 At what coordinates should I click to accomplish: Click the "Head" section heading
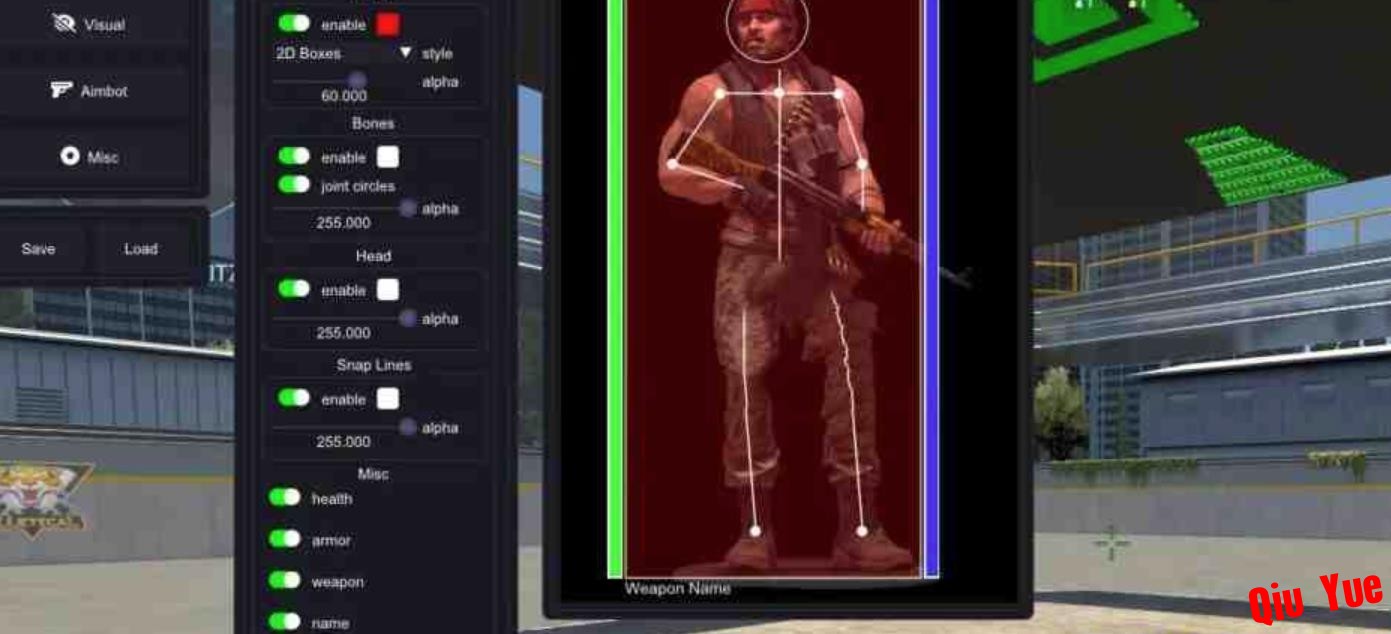pyautogui.click(x=373, y=256)
